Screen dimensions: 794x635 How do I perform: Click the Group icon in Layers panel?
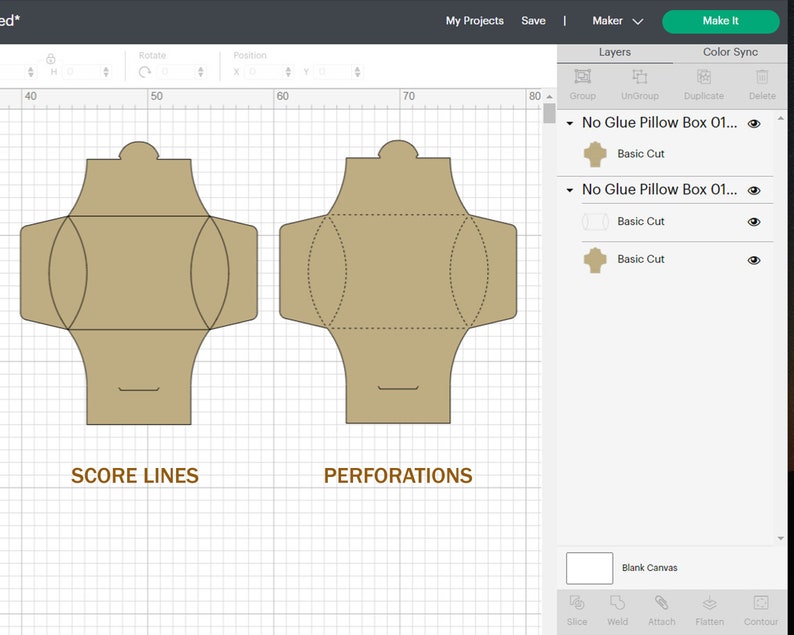582,76
